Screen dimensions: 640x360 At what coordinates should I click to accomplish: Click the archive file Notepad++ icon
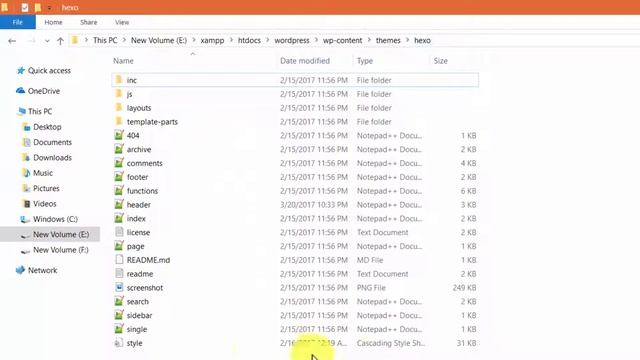point(119,149)
